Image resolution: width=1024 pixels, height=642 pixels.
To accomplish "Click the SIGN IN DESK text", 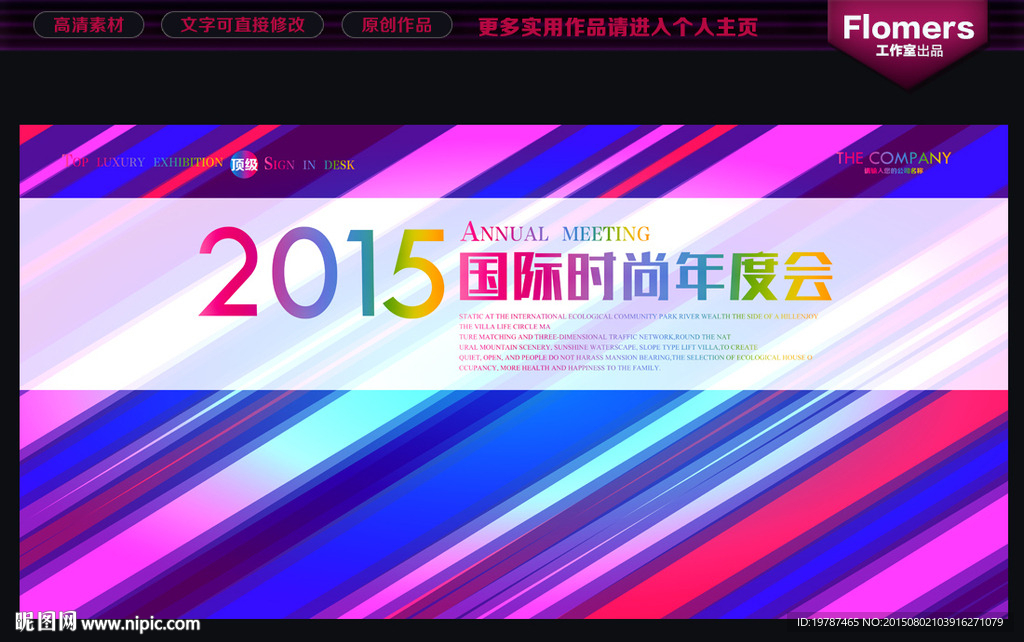I will 309,165.
